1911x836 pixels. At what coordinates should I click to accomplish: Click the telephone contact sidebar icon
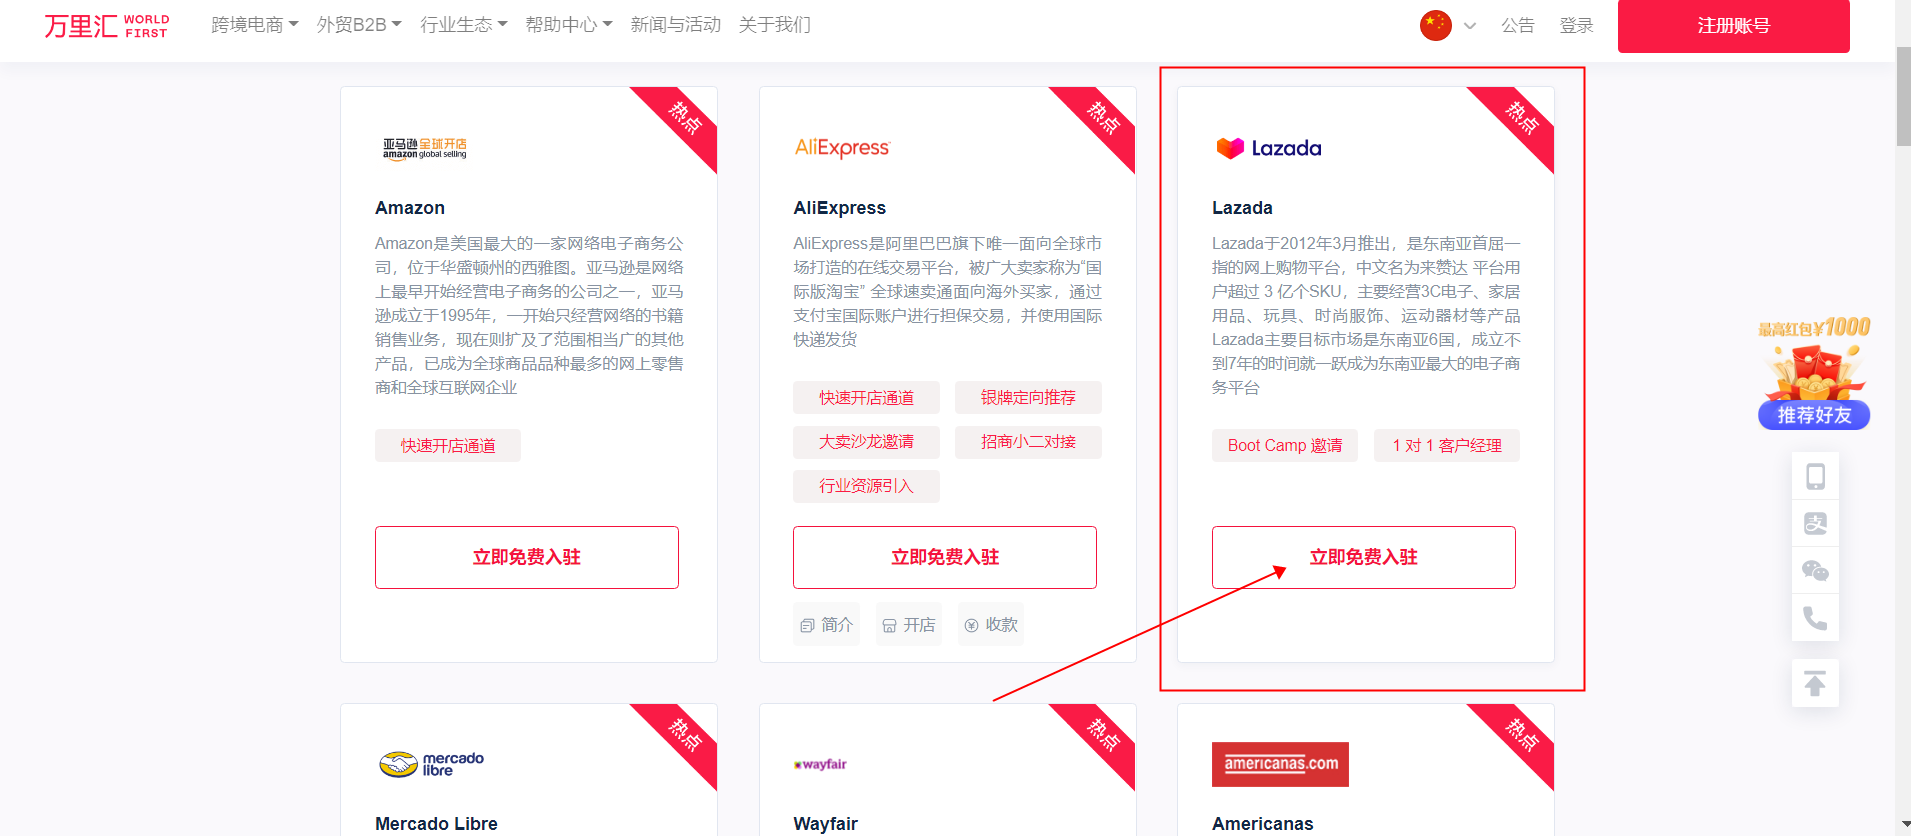point(1815,618)
